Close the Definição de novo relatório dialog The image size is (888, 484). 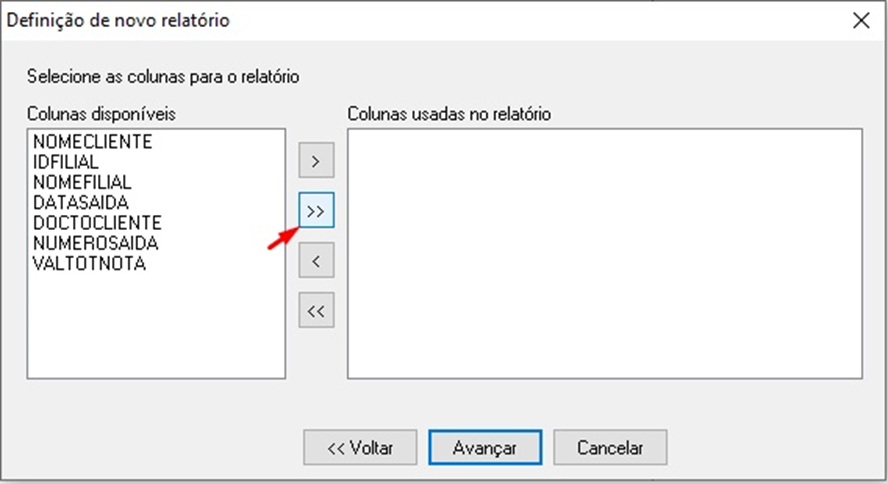tap(858, 20)
